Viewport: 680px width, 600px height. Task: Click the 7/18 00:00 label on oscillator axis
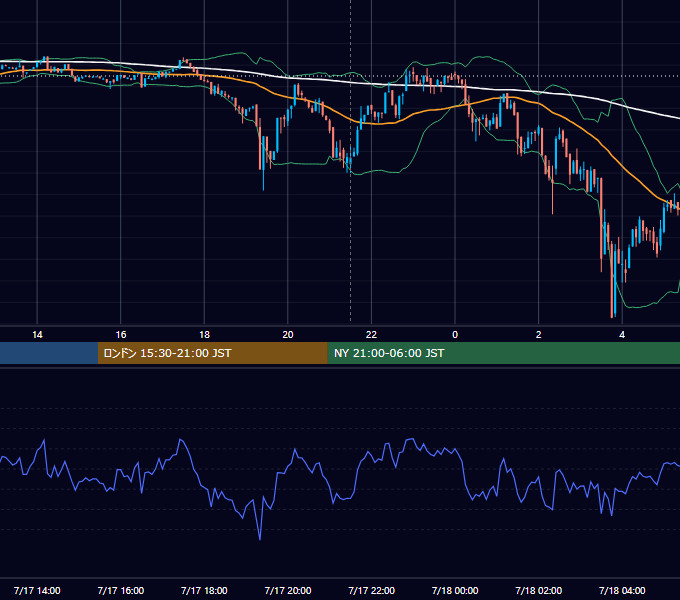tap(455, 590)
